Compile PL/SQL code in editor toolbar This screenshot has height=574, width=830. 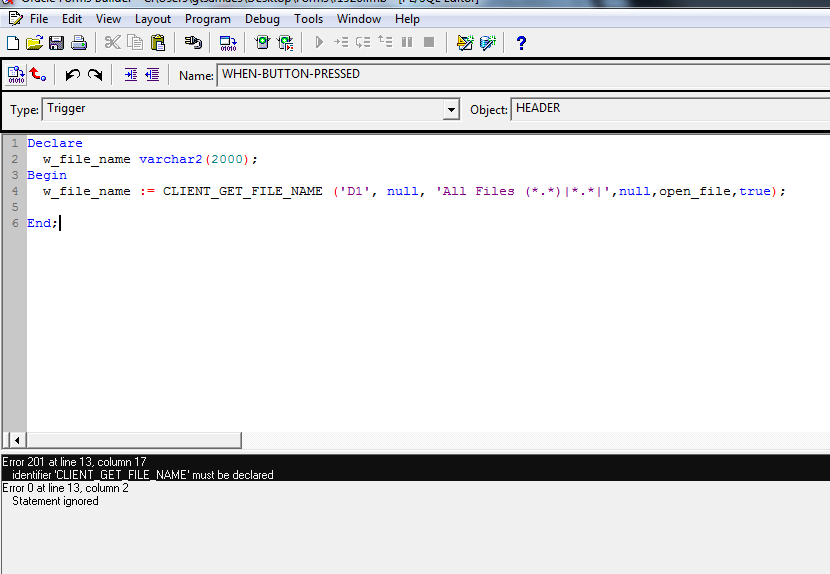coord(16,75)
